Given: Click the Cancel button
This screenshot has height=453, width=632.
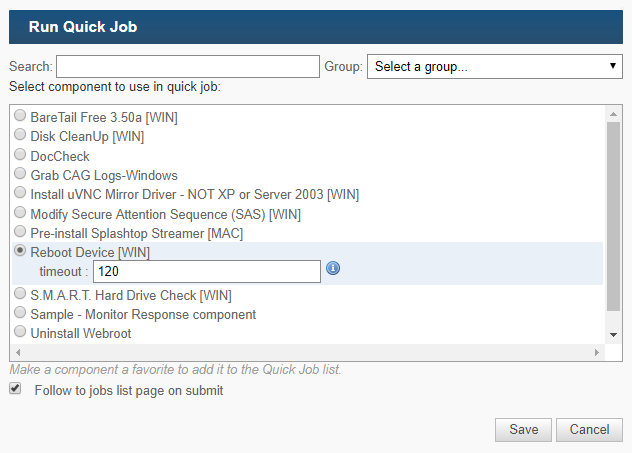Looking at the screenshot, I should coord(589,430).
